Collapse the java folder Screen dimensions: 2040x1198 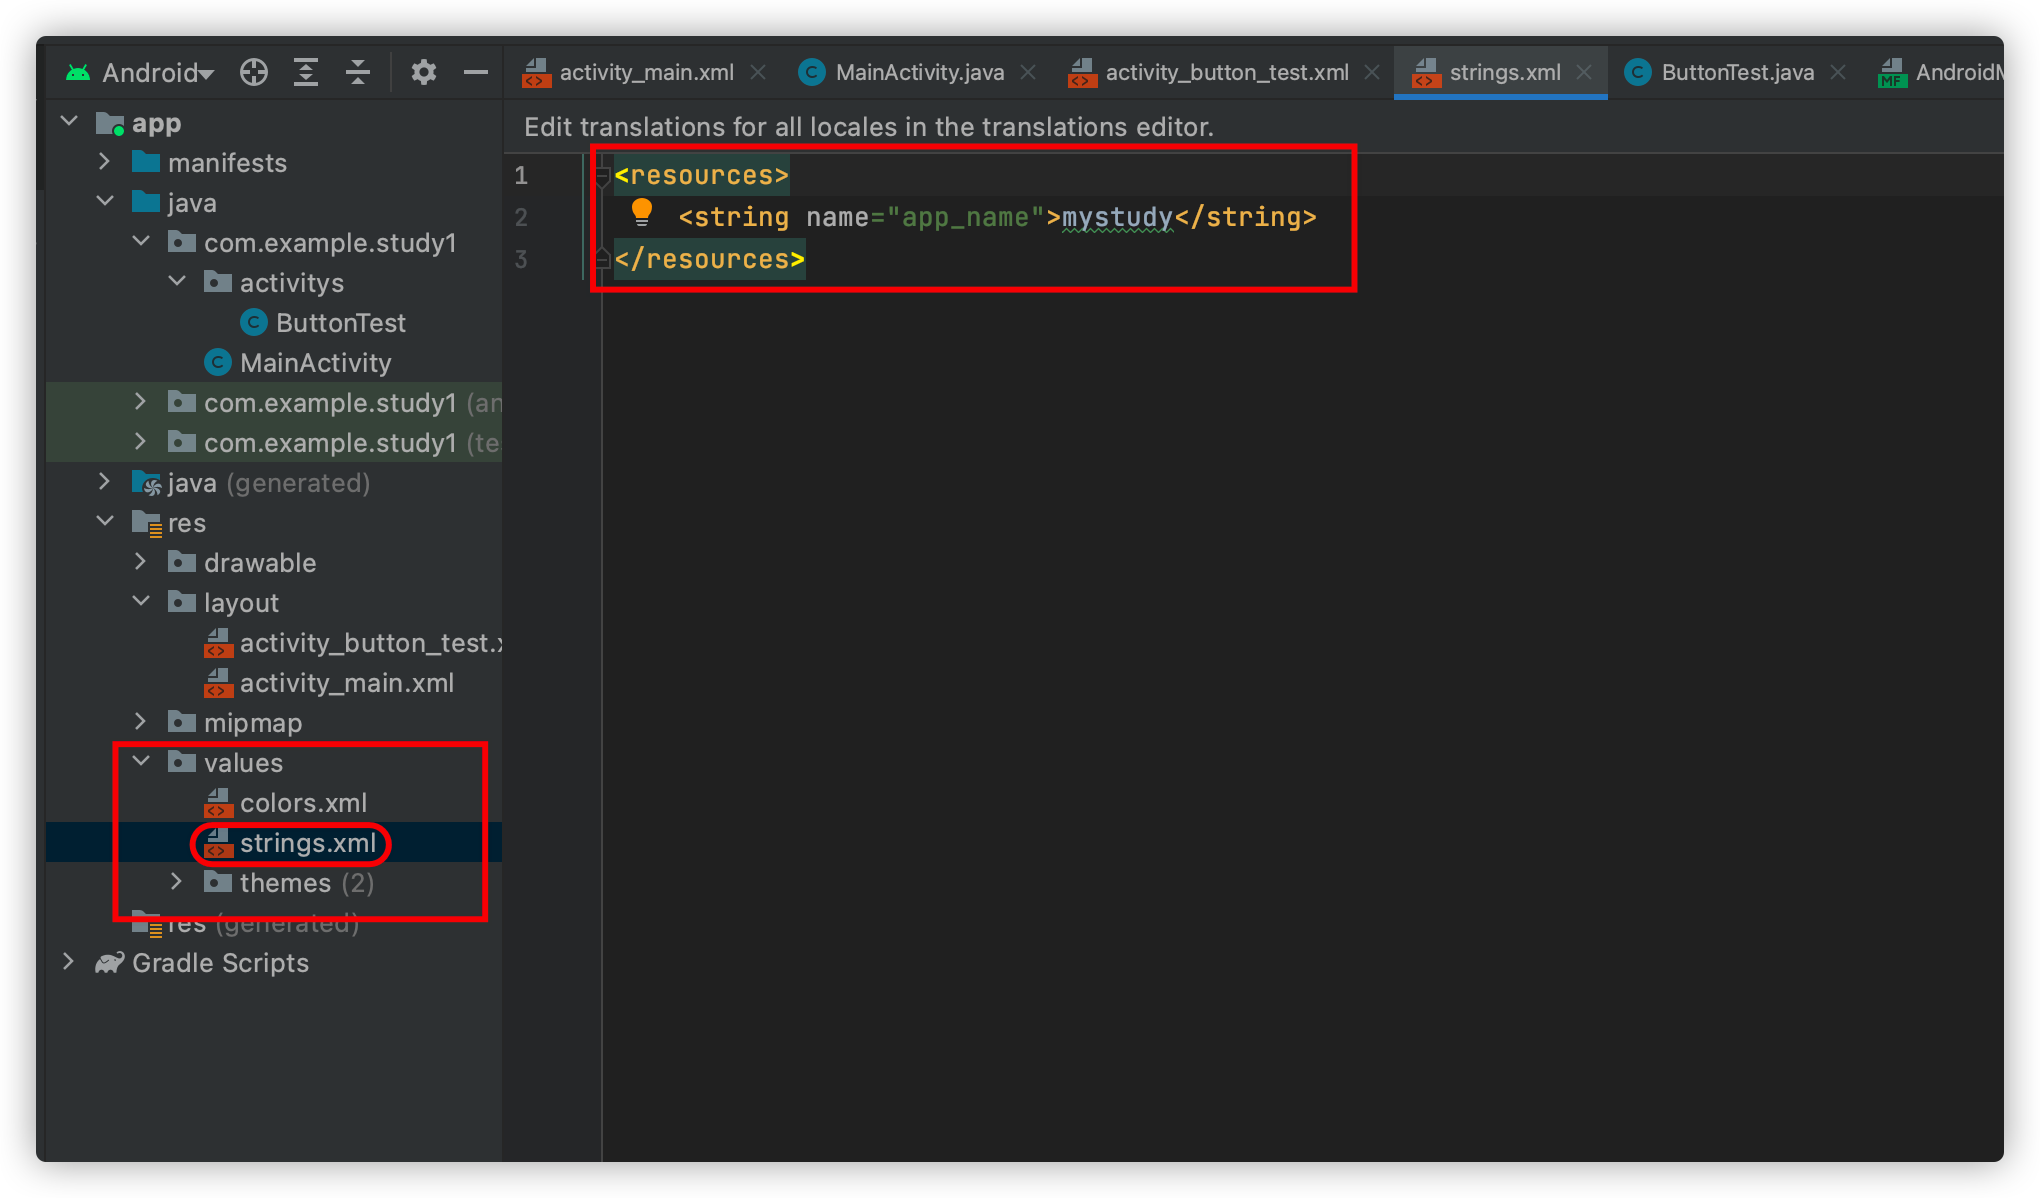105,202
